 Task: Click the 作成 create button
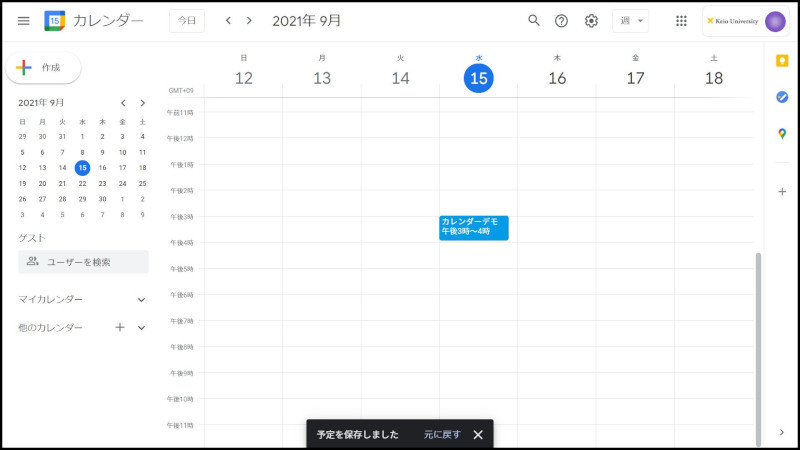(44, 68)
